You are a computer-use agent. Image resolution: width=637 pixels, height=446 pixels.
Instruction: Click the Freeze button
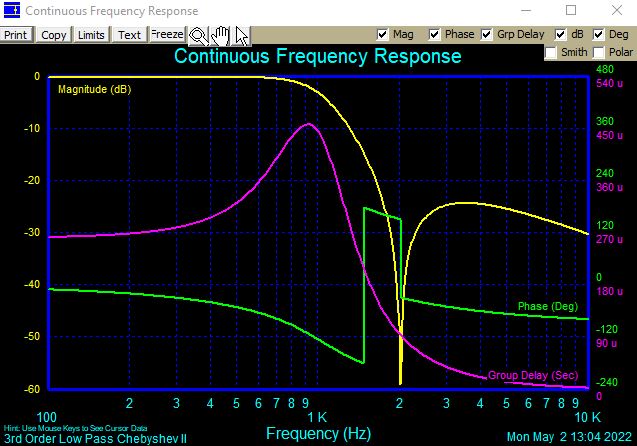click(x=167, y=34)
